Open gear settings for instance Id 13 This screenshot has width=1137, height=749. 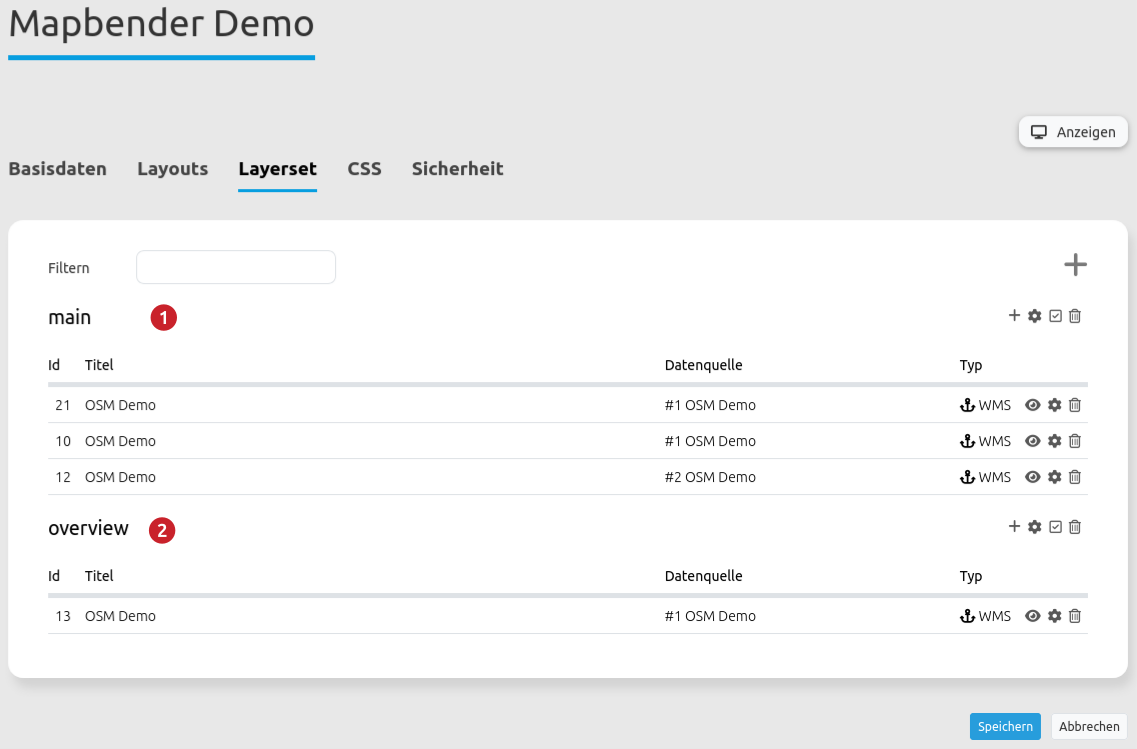click(1054, 616)
